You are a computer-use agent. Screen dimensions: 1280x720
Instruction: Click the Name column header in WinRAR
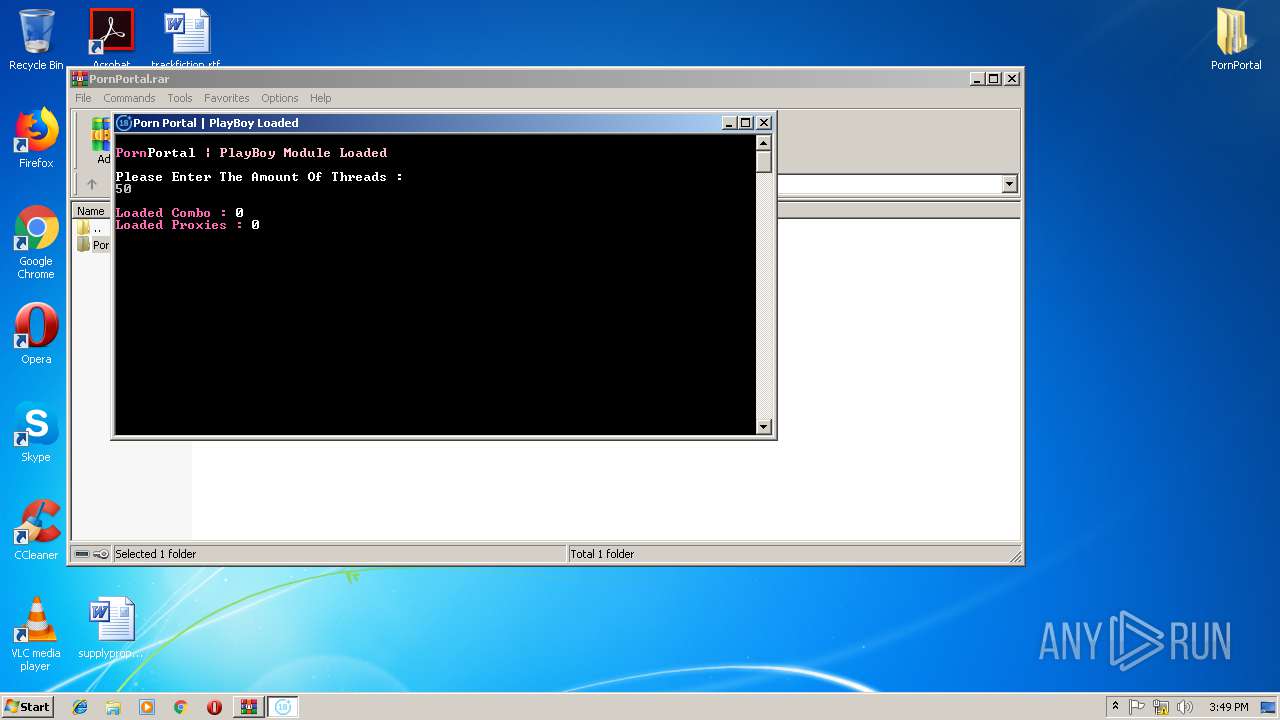pyautogui.click(x=91, y=211)
